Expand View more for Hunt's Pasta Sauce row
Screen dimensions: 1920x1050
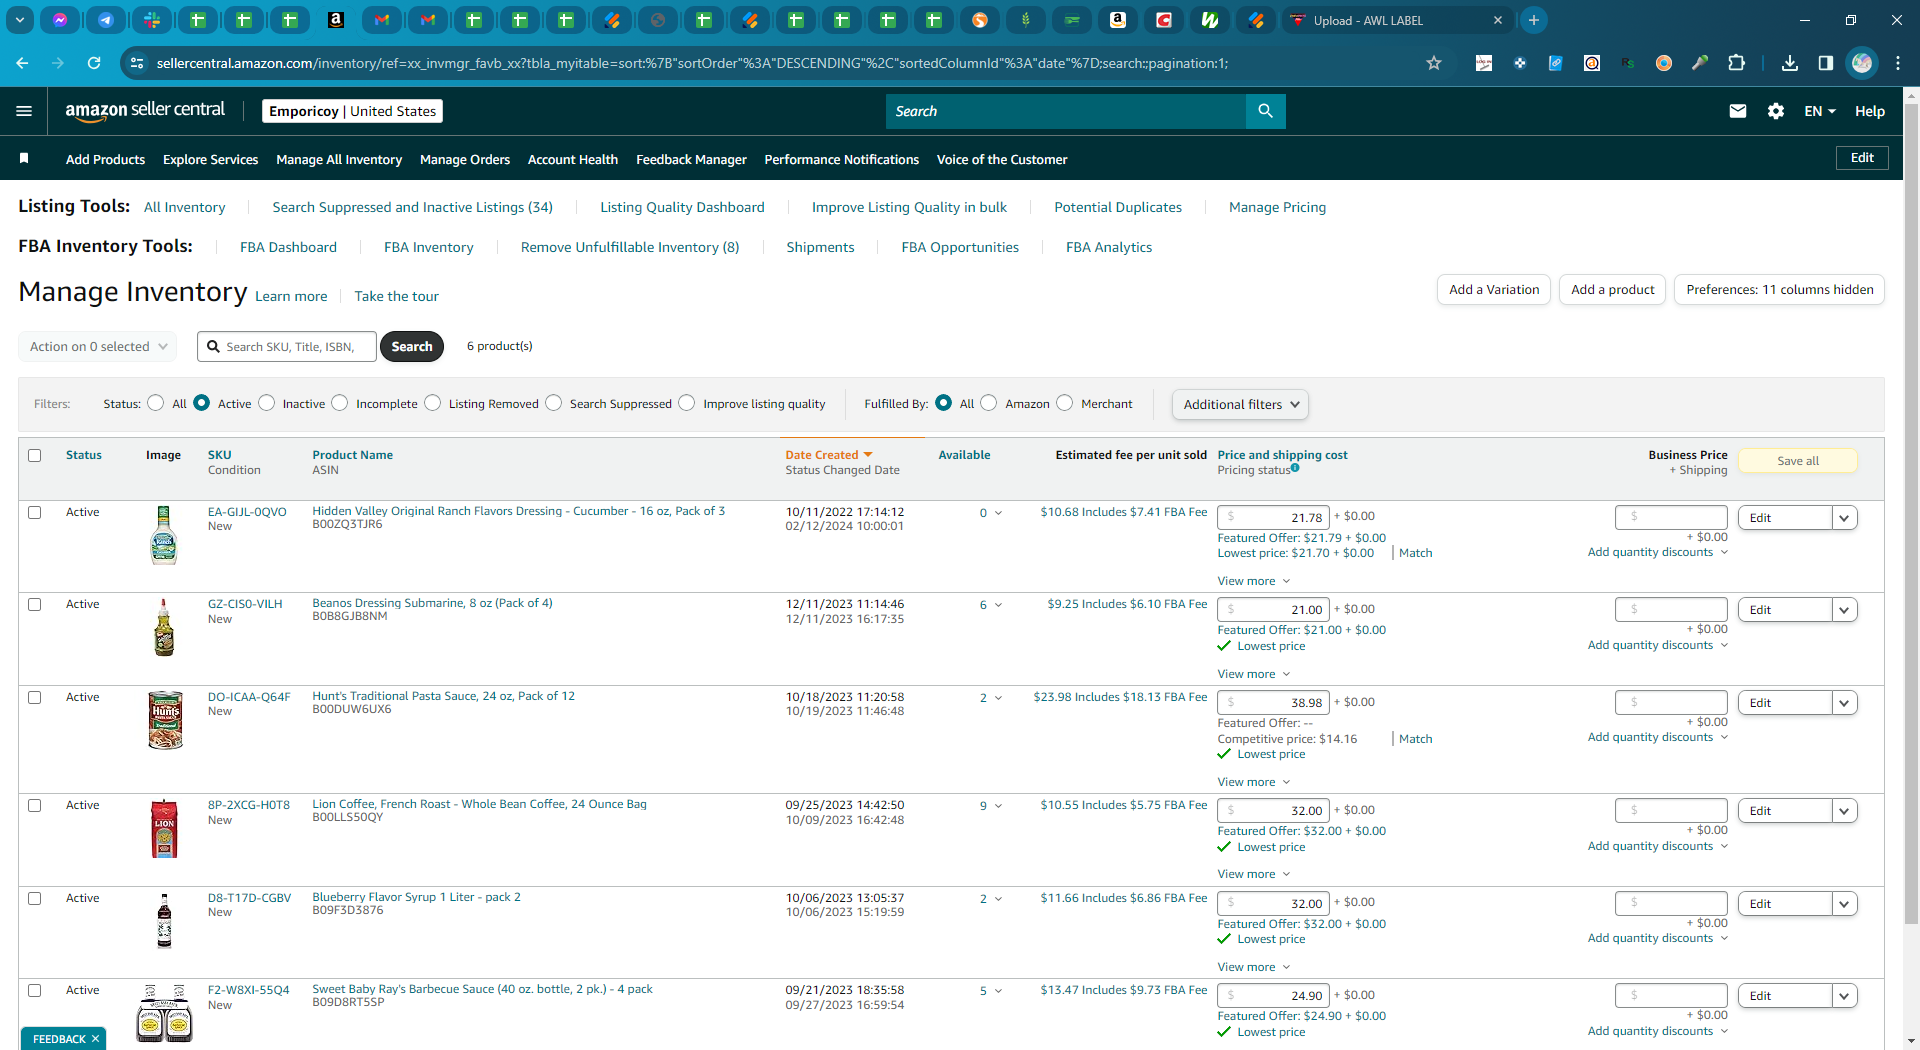click(x=1253, y=782)
